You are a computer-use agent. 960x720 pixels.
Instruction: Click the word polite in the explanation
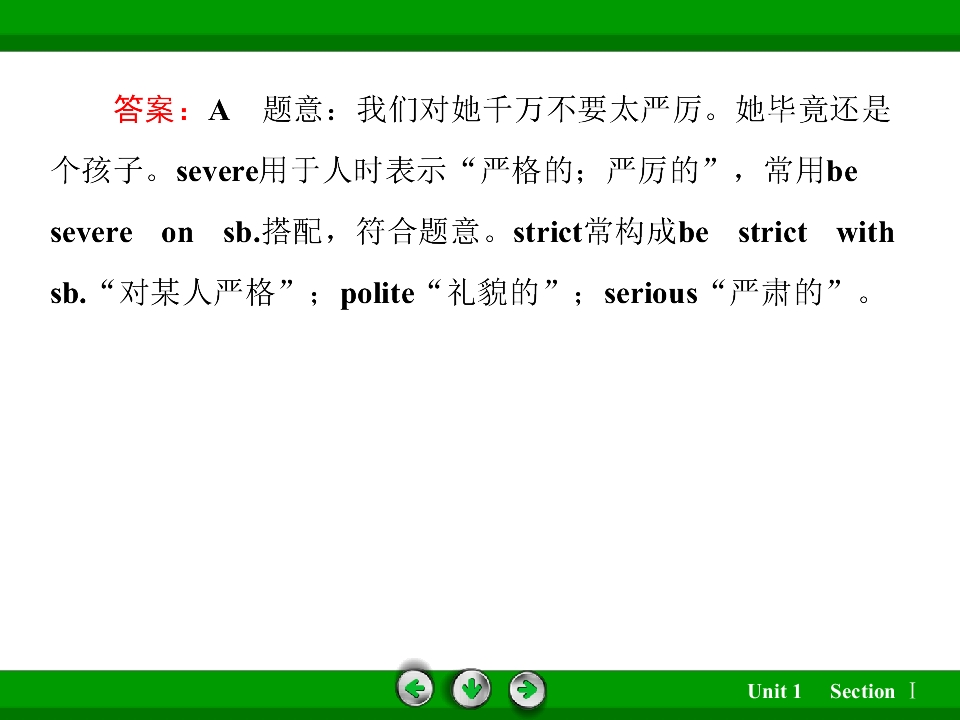tap(377, 294)
